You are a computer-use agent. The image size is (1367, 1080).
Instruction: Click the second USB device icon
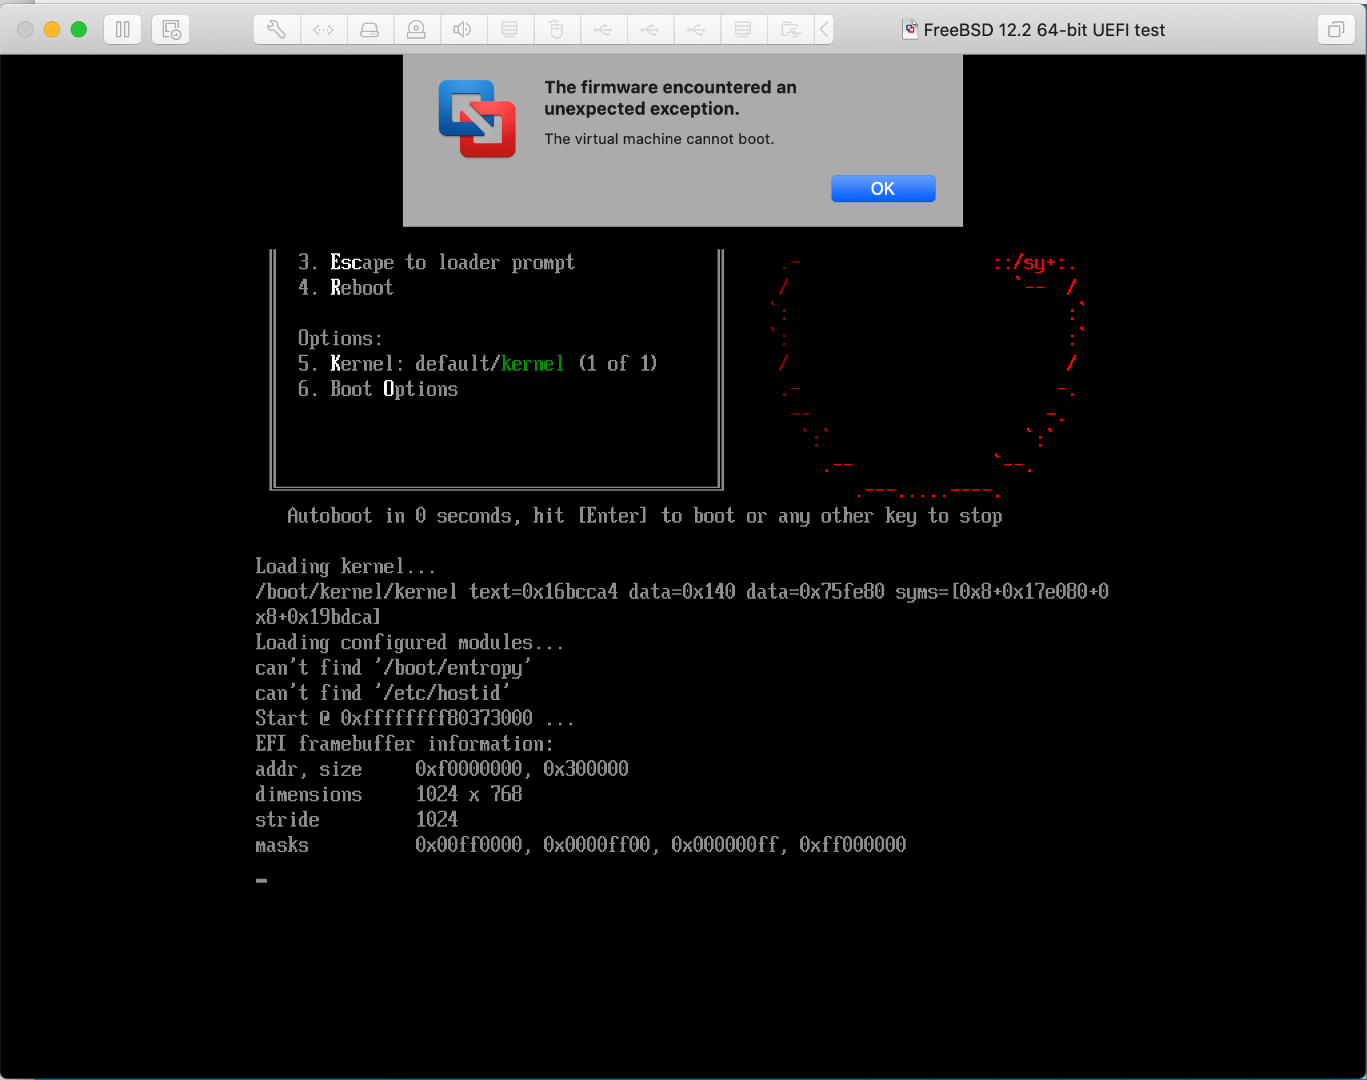coord(650,29)
